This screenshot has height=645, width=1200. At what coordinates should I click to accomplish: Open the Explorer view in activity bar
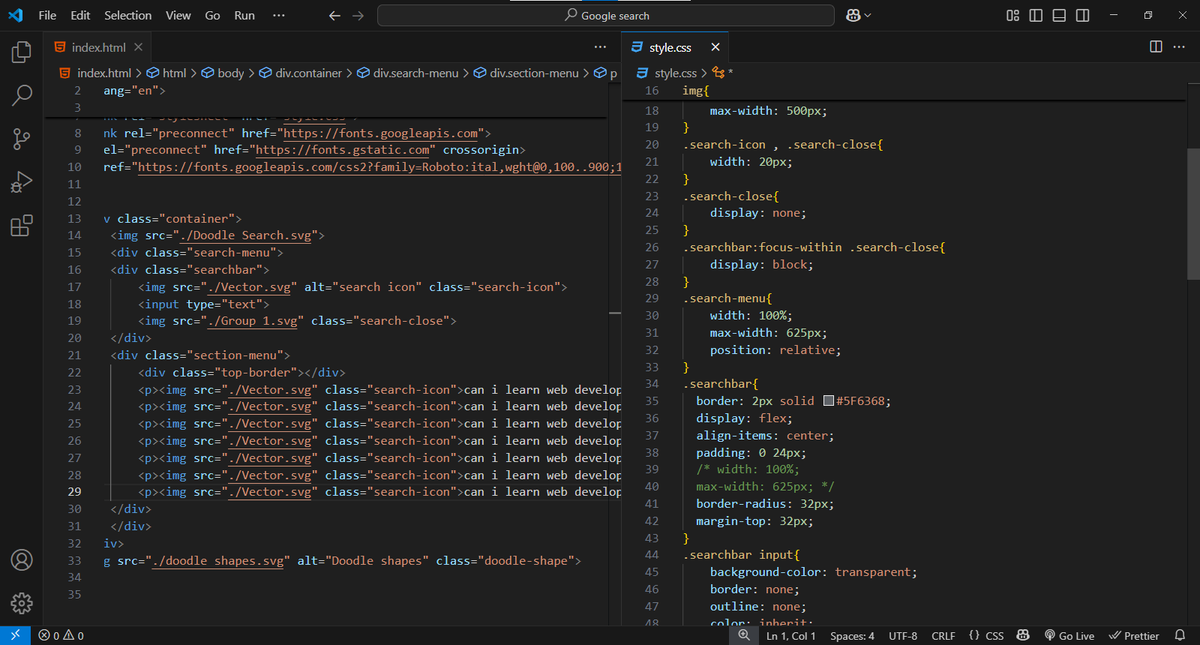point(22,52)
